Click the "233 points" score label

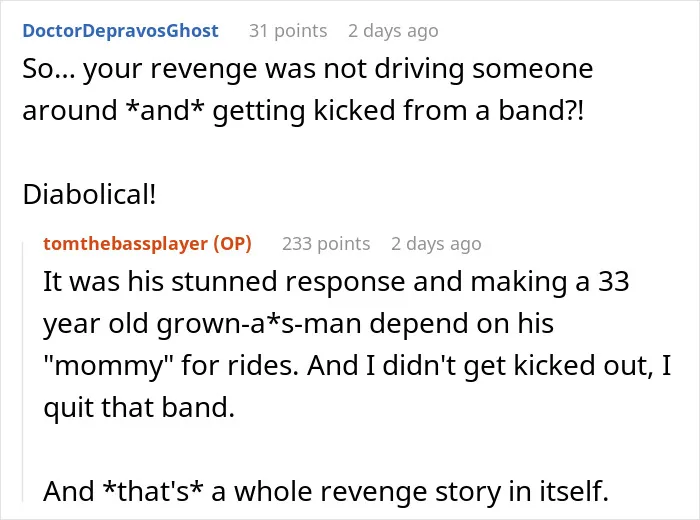click(326, 244)
